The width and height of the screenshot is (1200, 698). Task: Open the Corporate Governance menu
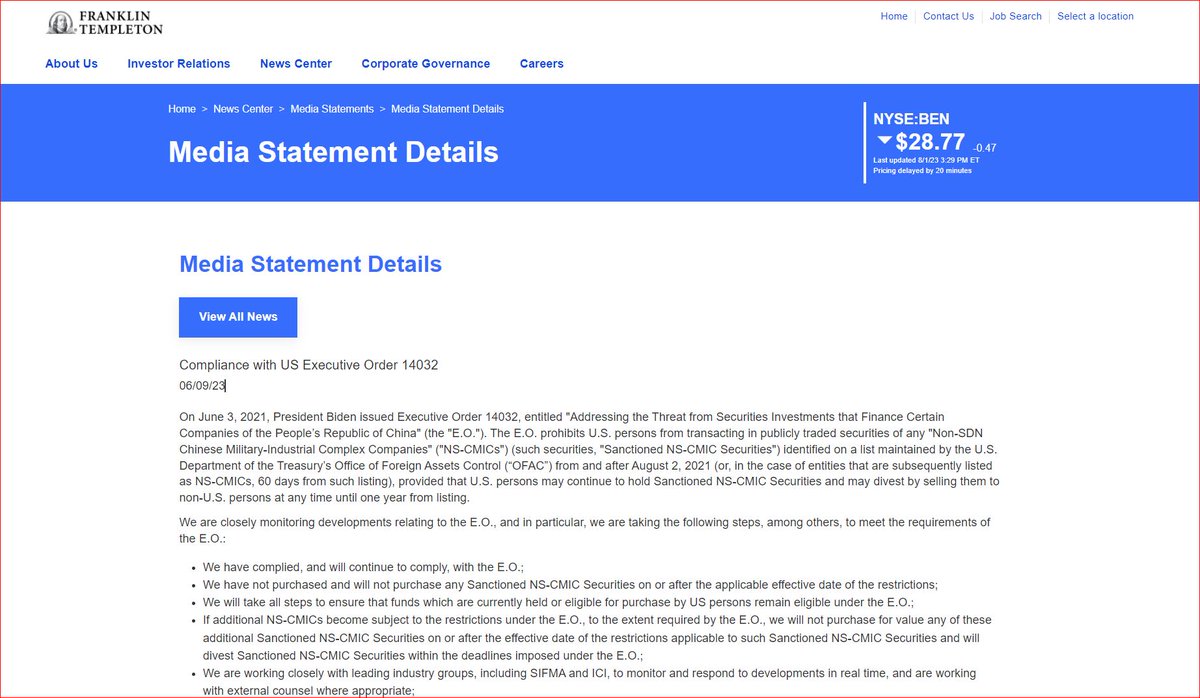(x=426, y=64)
